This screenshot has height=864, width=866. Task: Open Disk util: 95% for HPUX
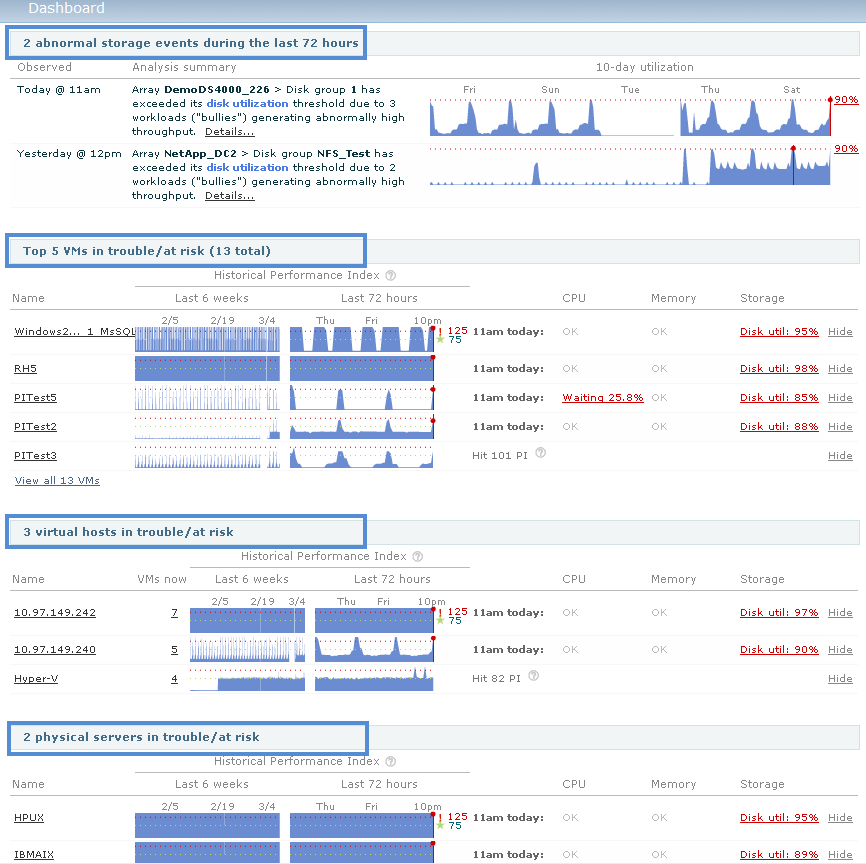tap(779, 818)
